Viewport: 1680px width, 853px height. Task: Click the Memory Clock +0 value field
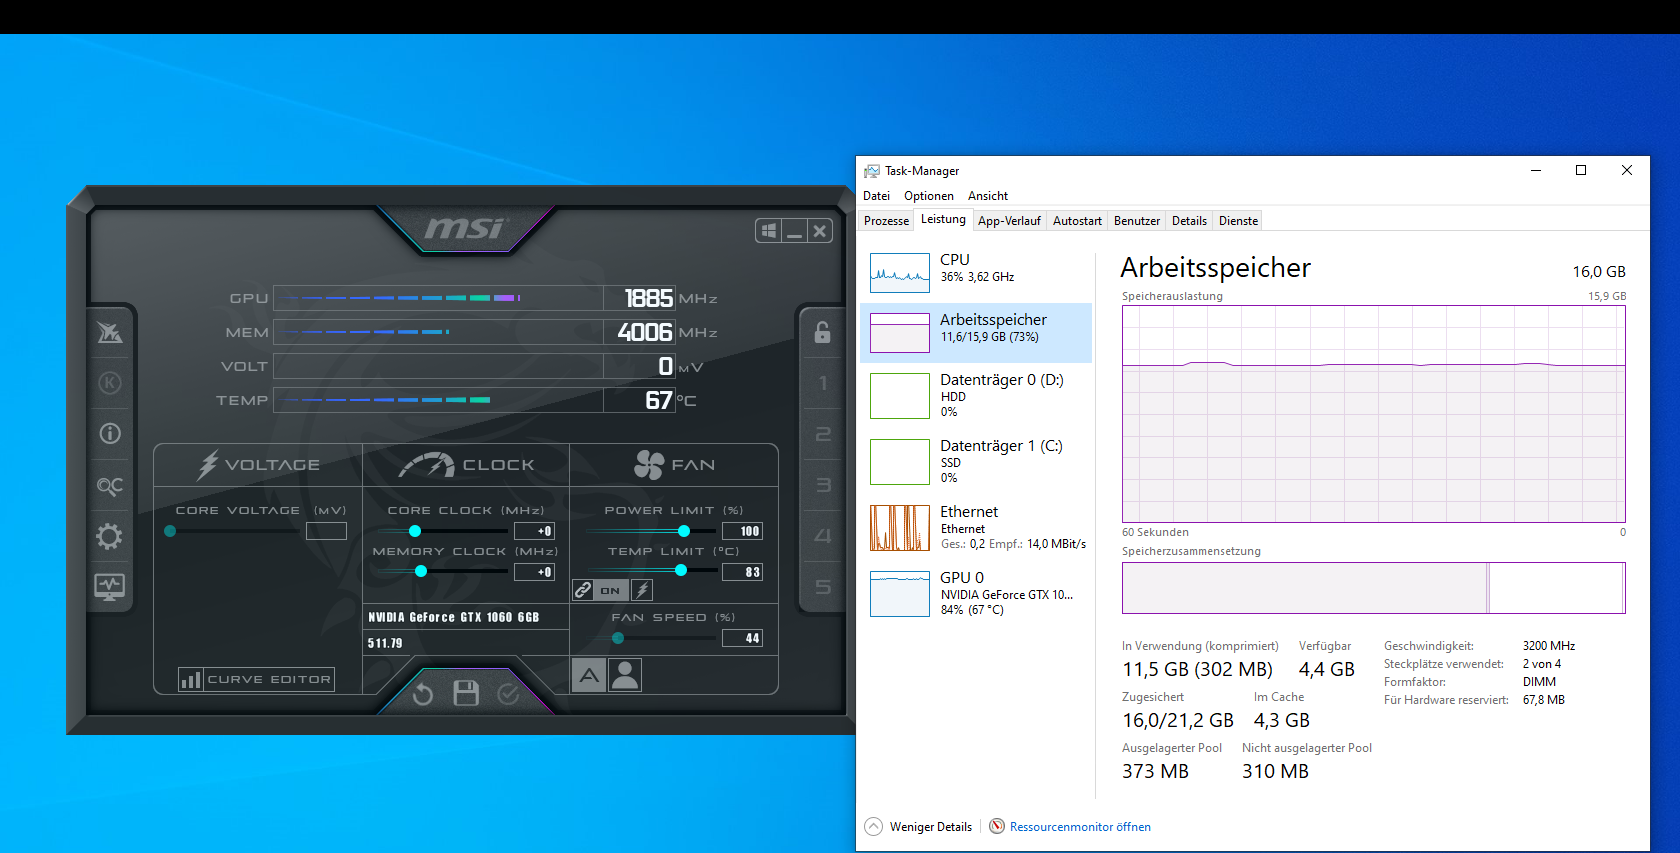[534, 572]
